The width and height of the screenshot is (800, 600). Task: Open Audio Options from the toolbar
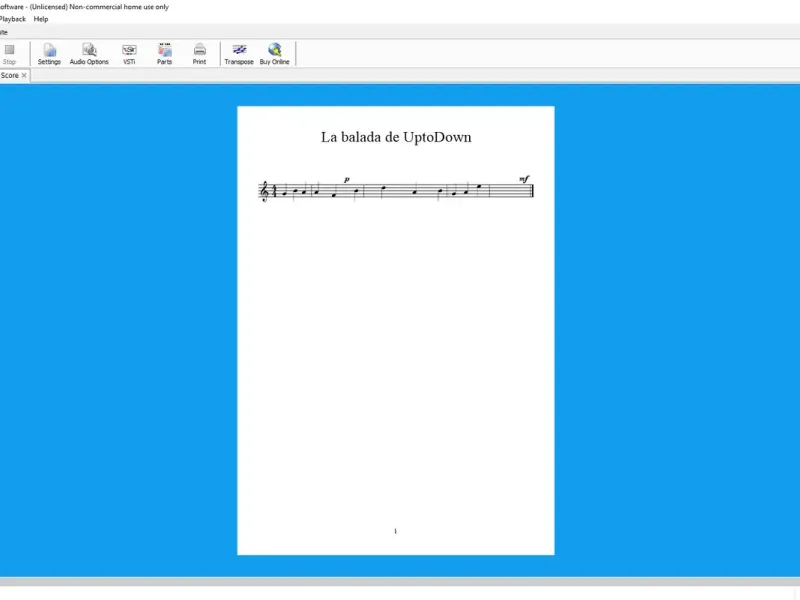[89, 54]
